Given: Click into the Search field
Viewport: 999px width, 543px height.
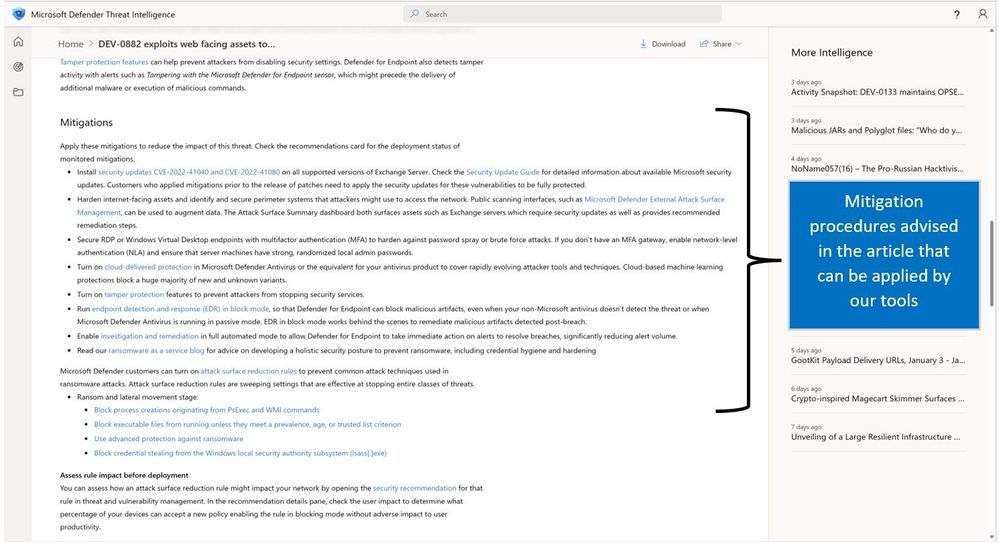Looking at the screenshot, I should [x=563, y=14].
